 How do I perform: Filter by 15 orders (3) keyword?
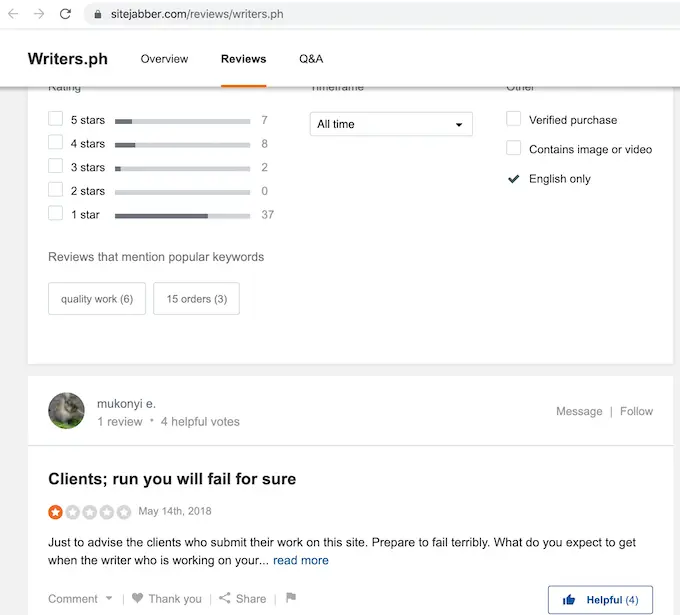[x=196, y=299]
